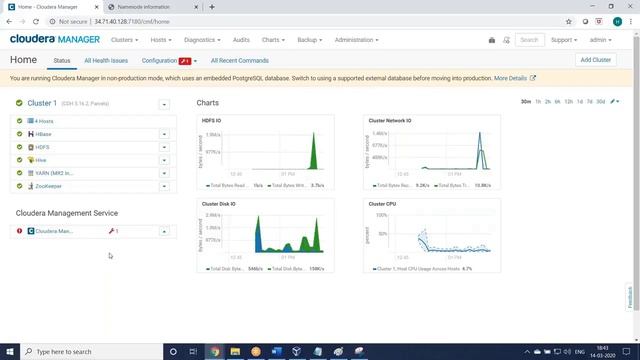Open the Charts menu
The image size is (640, 360).
(273, 40)
